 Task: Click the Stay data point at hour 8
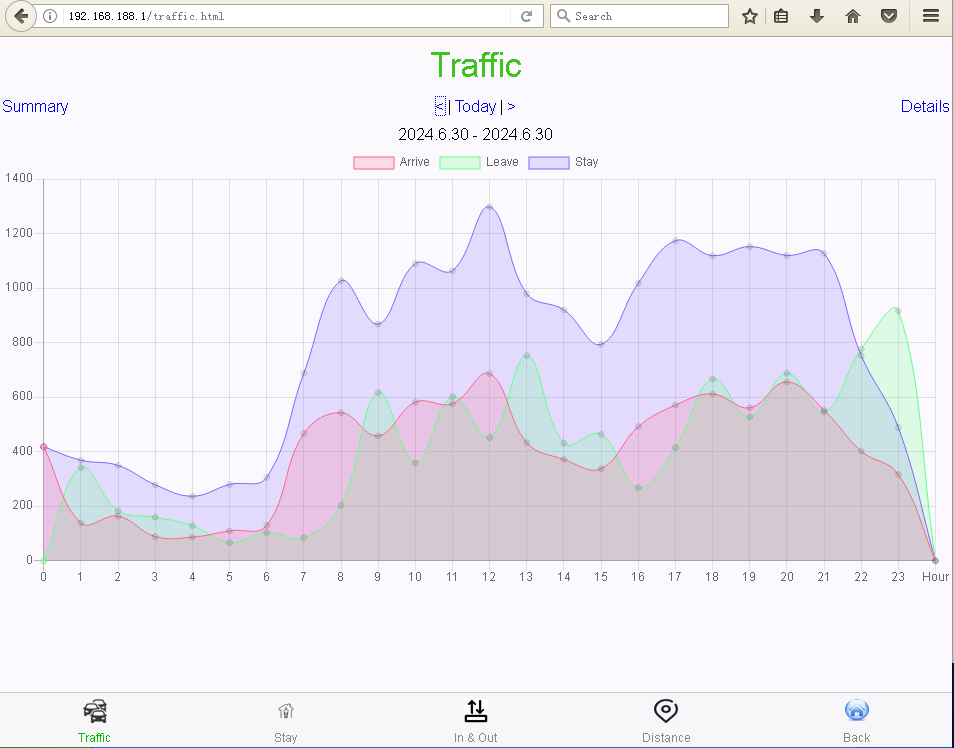click(x=341, y=281)
